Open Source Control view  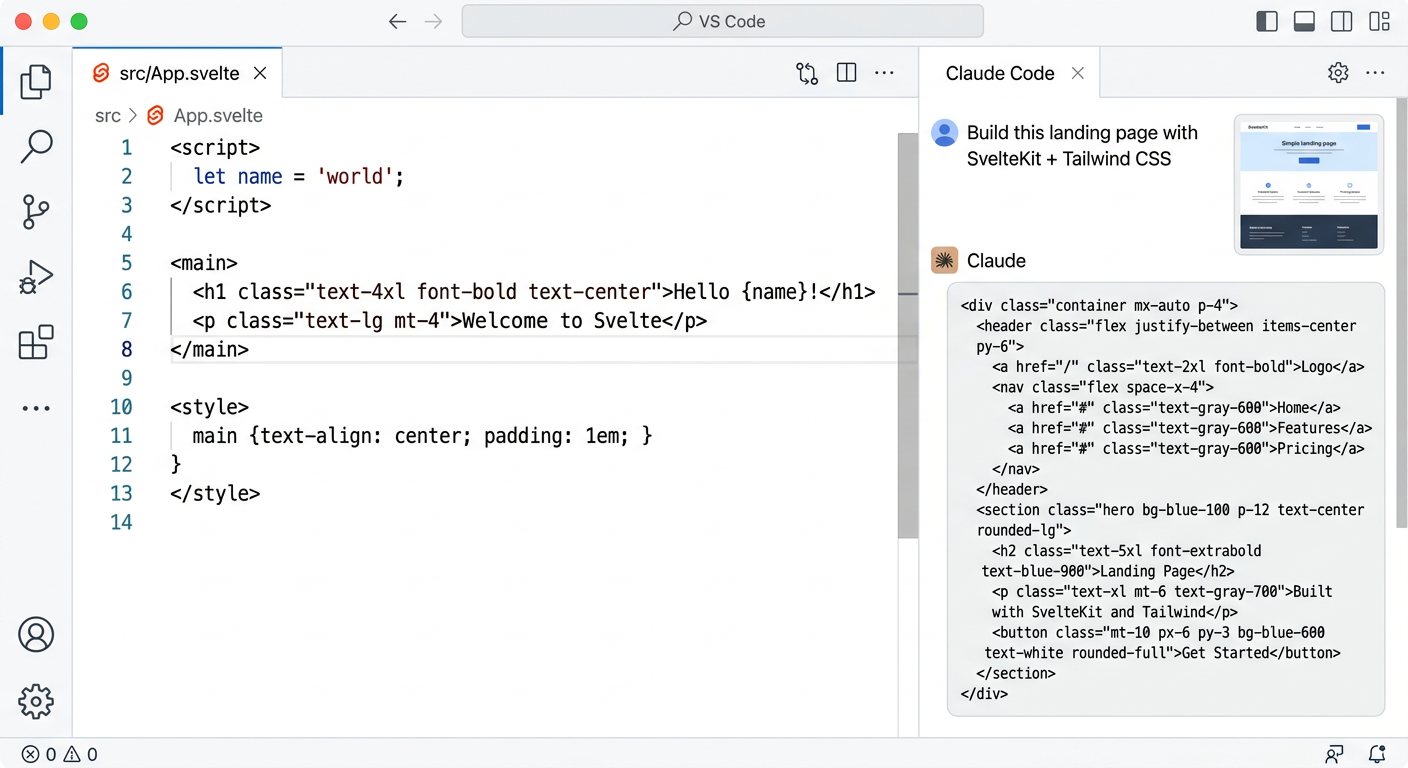point(36,211)
